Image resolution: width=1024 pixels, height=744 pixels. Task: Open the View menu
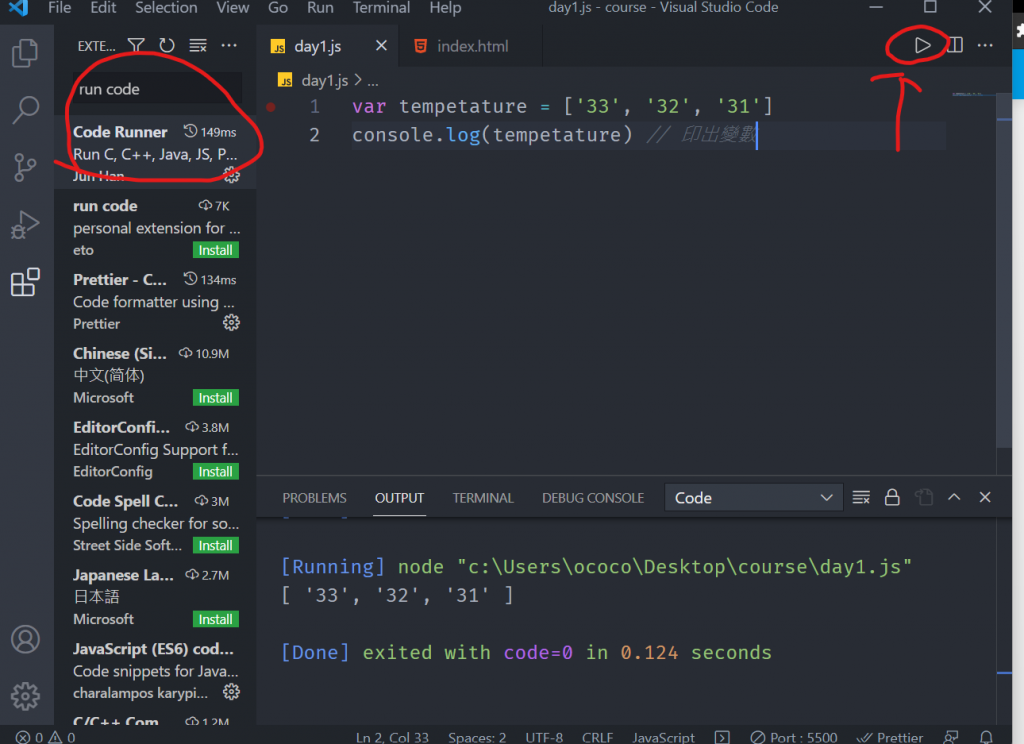point(232,8)
